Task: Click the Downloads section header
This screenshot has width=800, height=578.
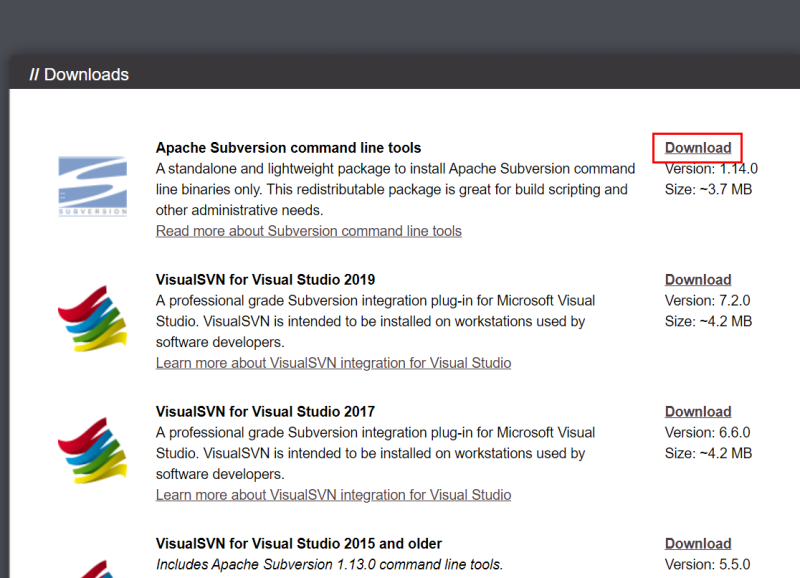Action: point(80,75)
